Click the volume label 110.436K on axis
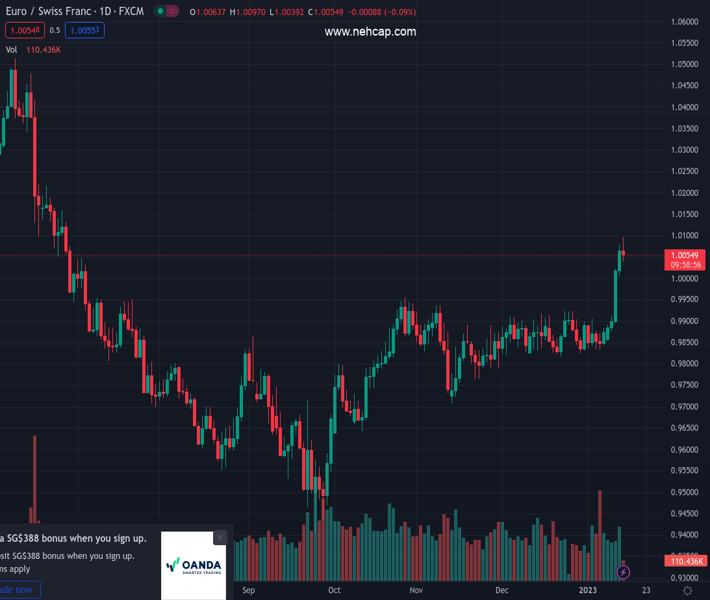Viewport: 710px width, 600px height. [x=685, y=561]
